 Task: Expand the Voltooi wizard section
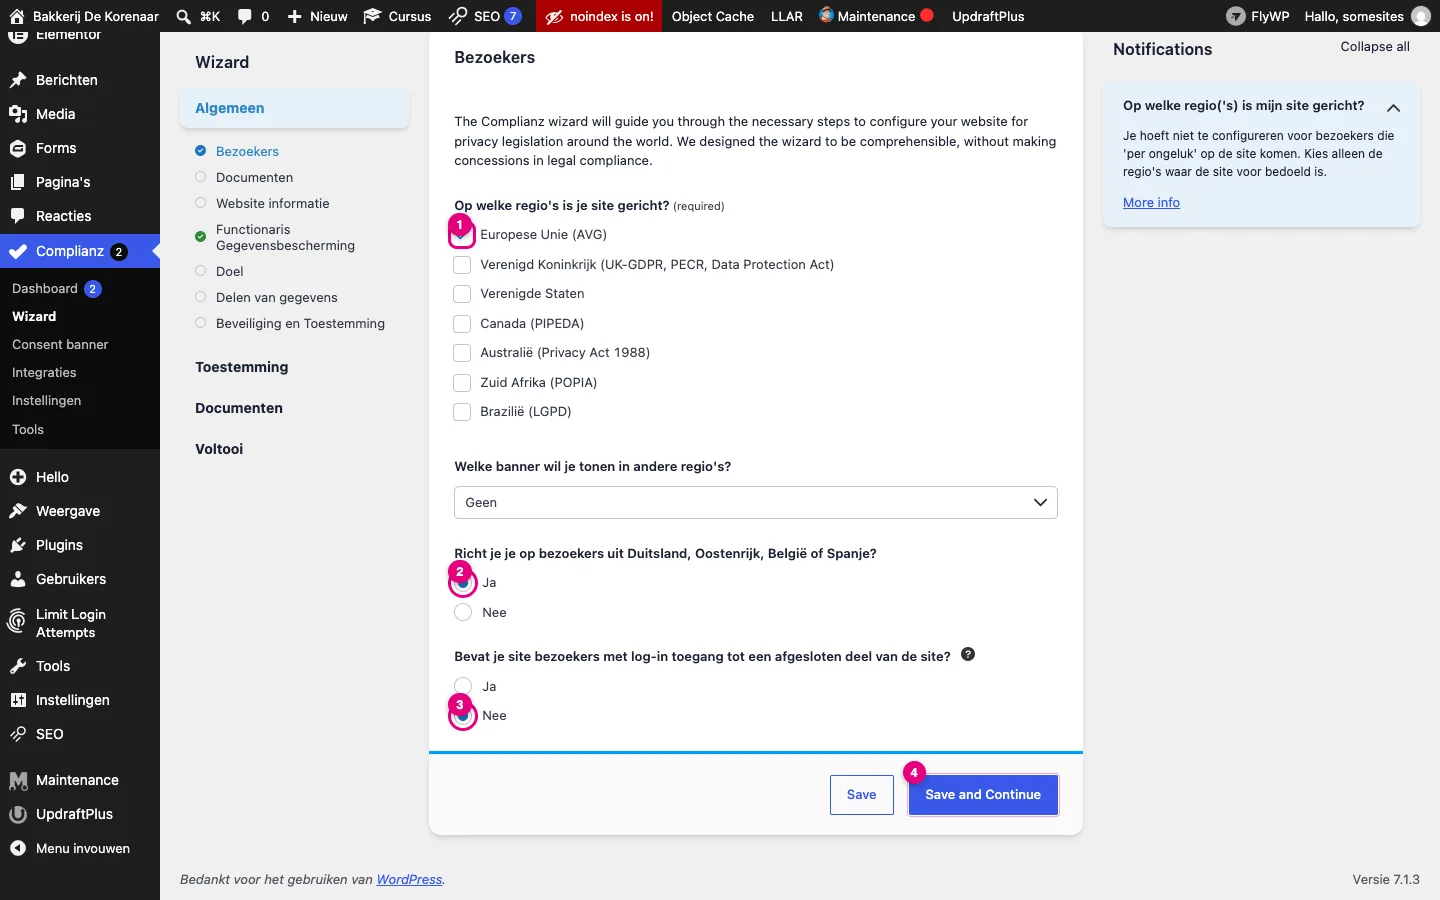pos(219,449)
